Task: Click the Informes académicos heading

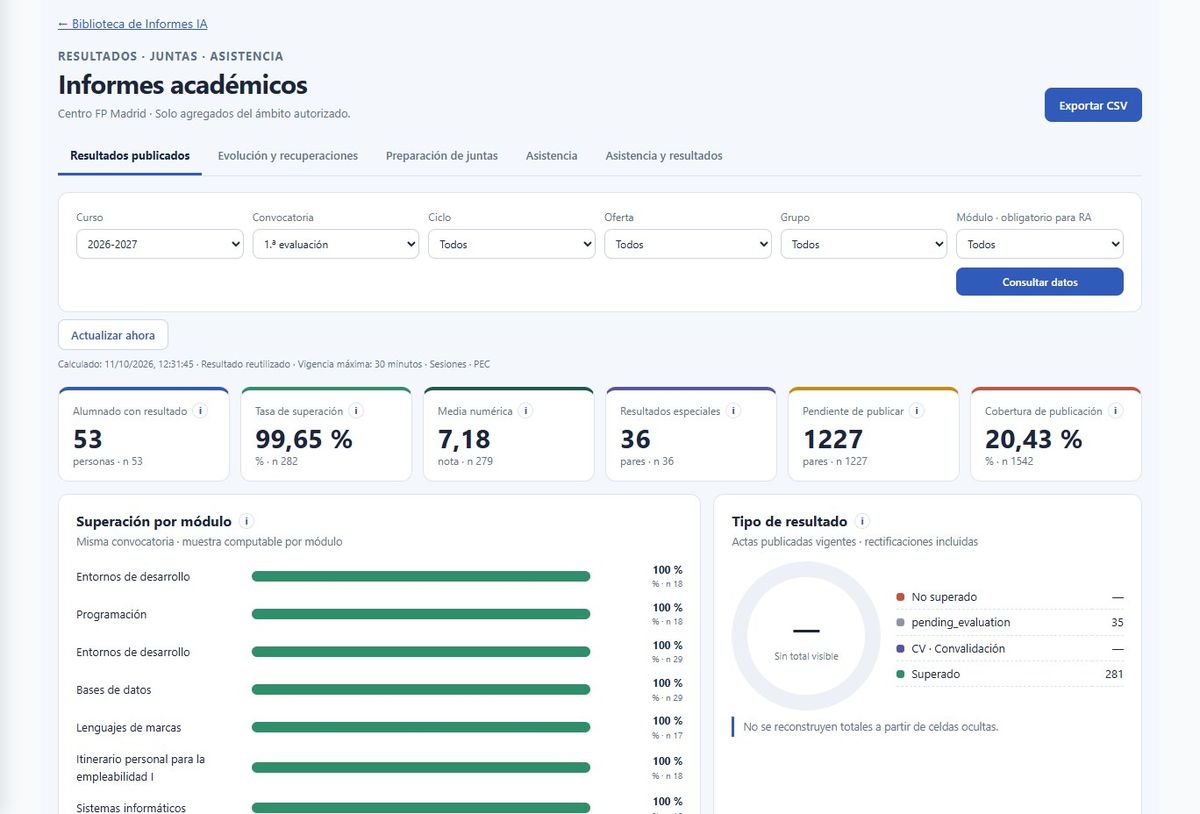Action: click(x=183, y=85)
